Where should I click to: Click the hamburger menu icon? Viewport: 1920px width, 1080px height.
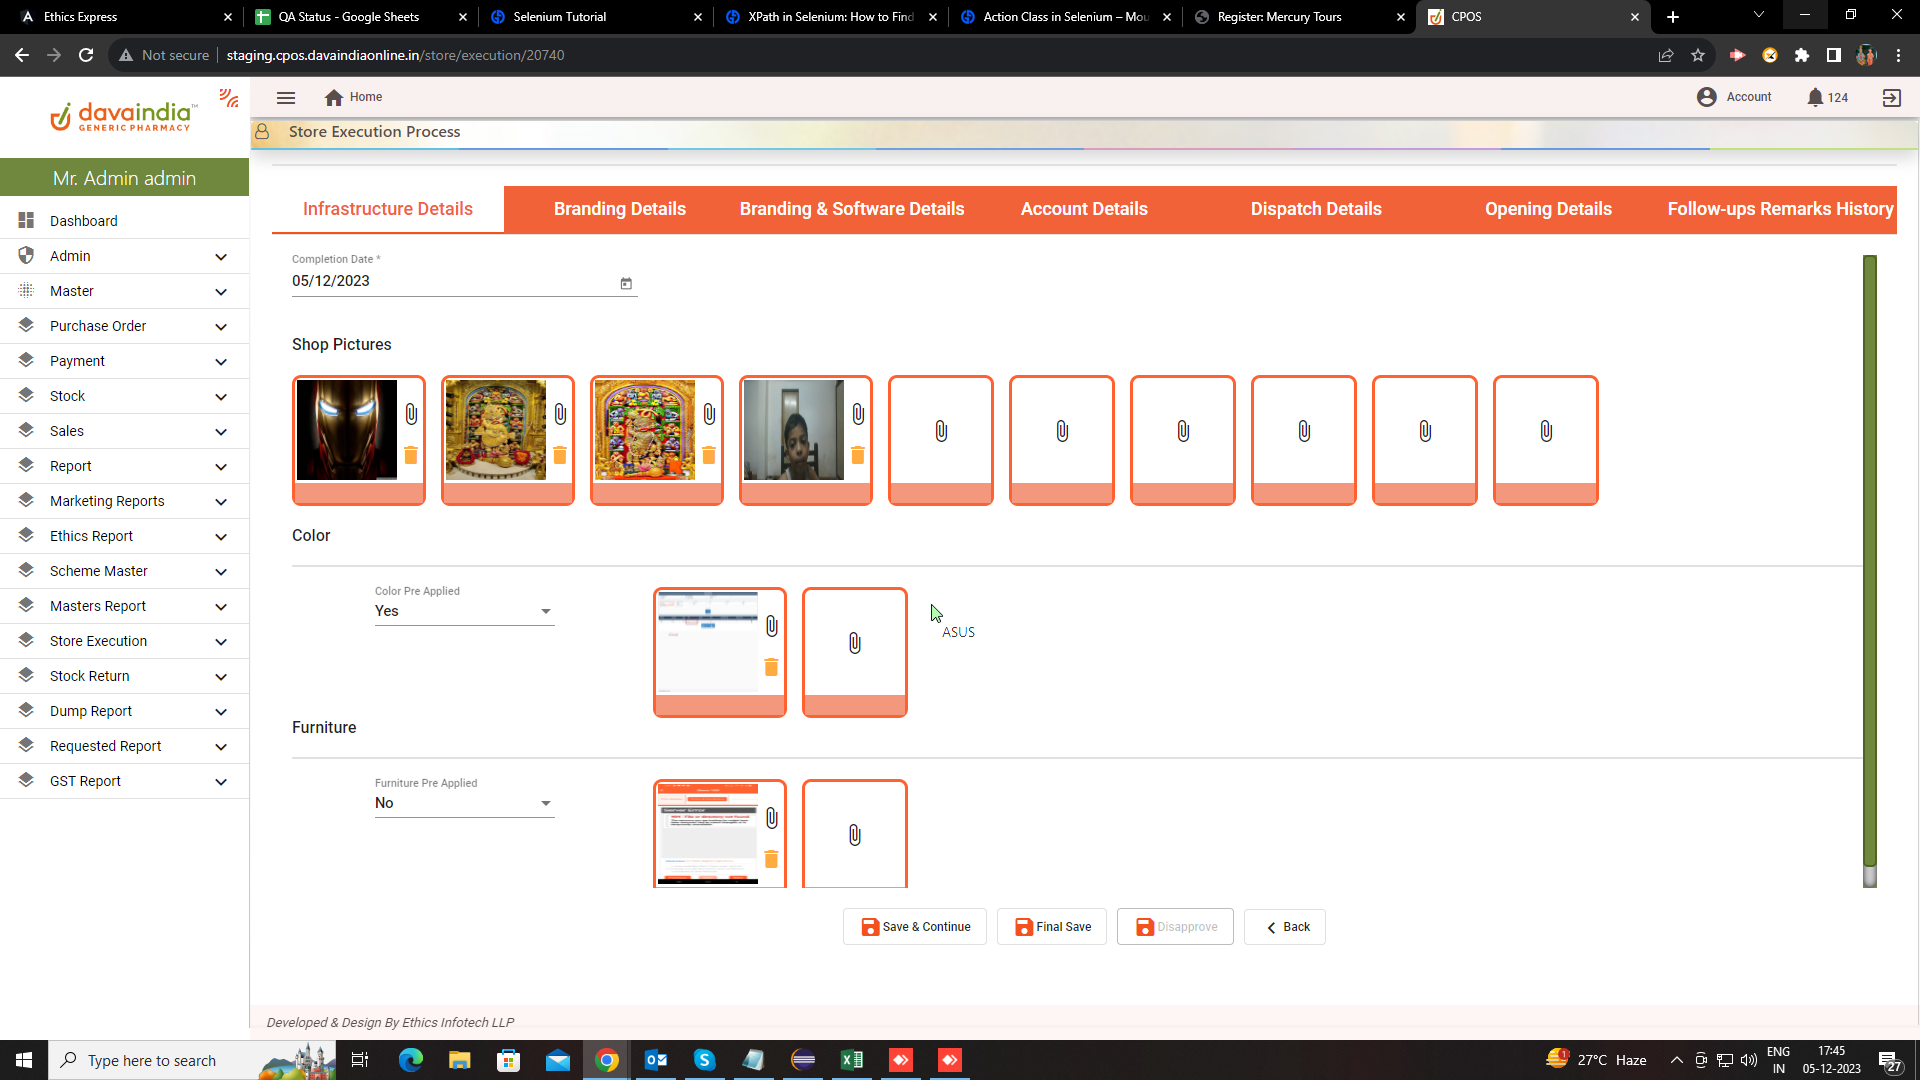[x=286, y=97]
